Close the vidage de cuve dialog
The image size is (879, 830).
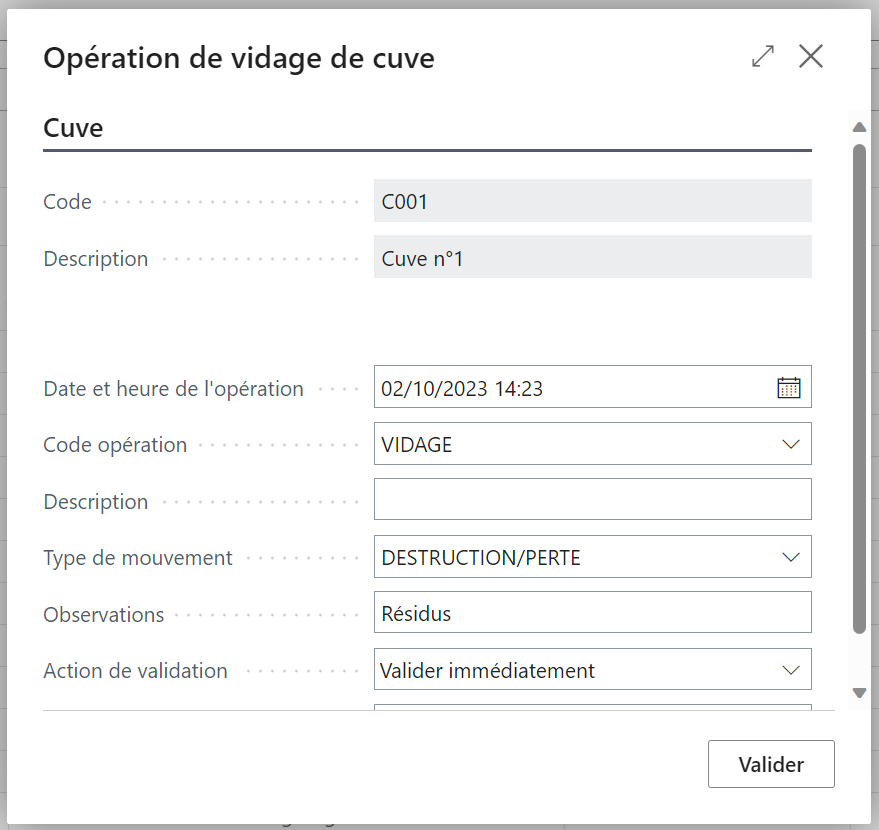(x=811, y=56)
